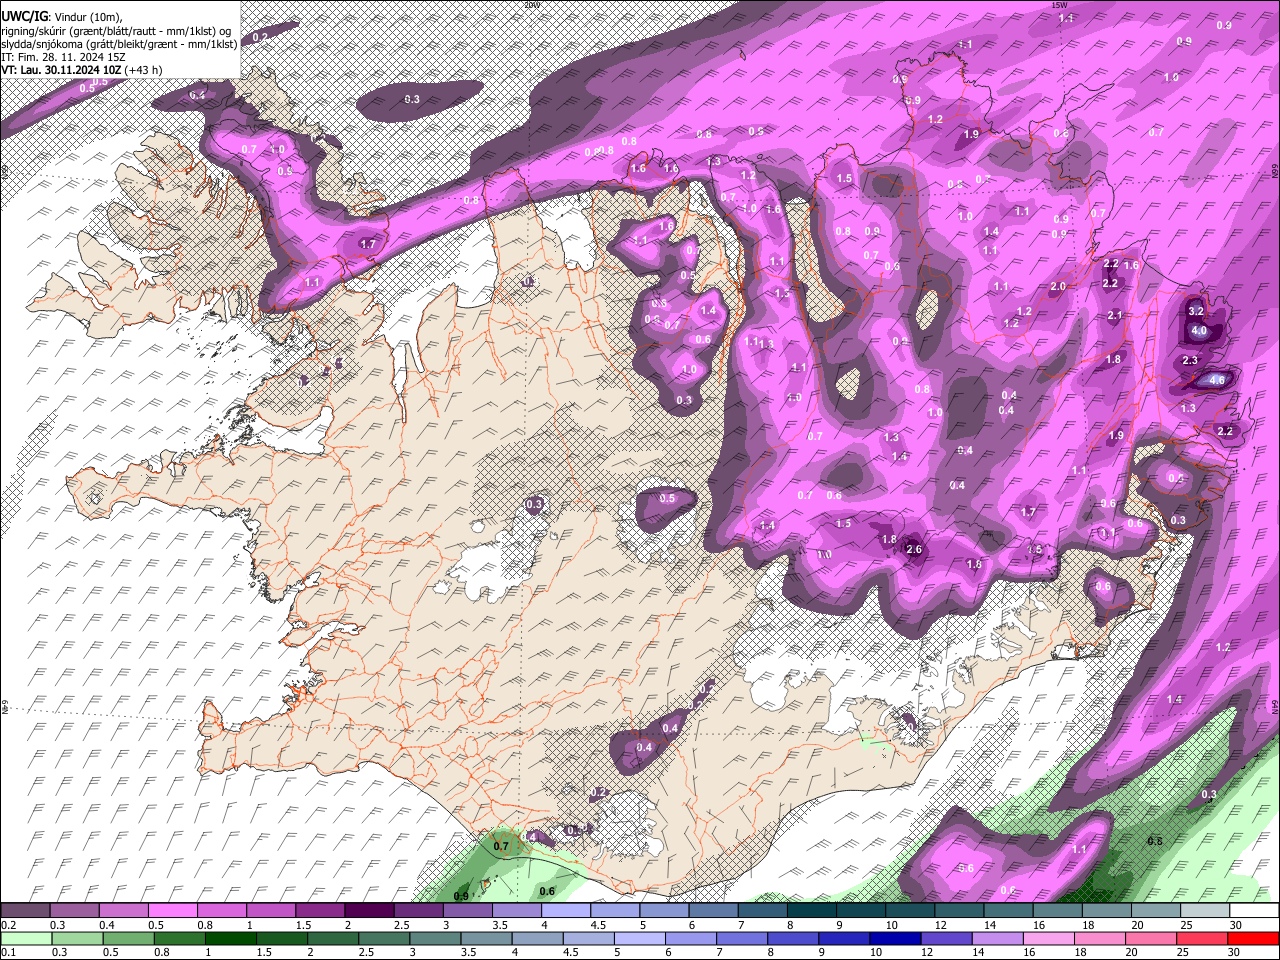Viewport: 1280px width, 960px height.
Task: Select the pale green 0.1 rain legend swatch
Action: [x=26, y=939]
